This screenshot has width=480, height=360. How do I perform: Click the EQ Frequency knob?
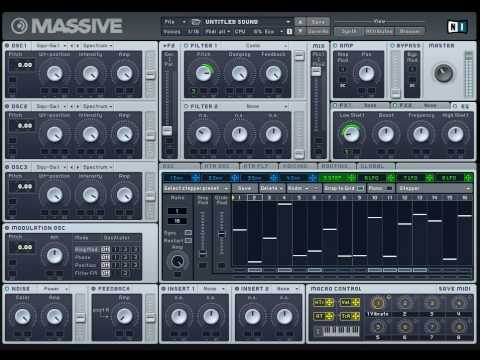point(421,134)
